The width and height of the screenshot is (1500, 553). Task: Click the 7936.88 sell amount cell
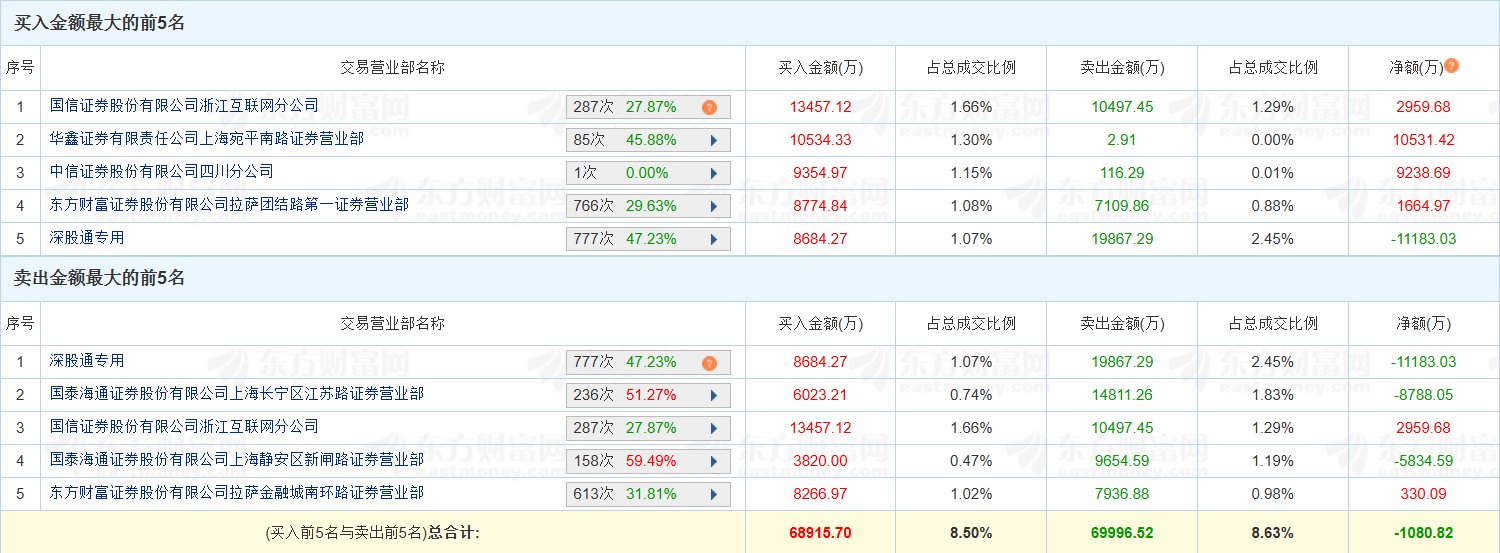click(x=1121, y=494)
